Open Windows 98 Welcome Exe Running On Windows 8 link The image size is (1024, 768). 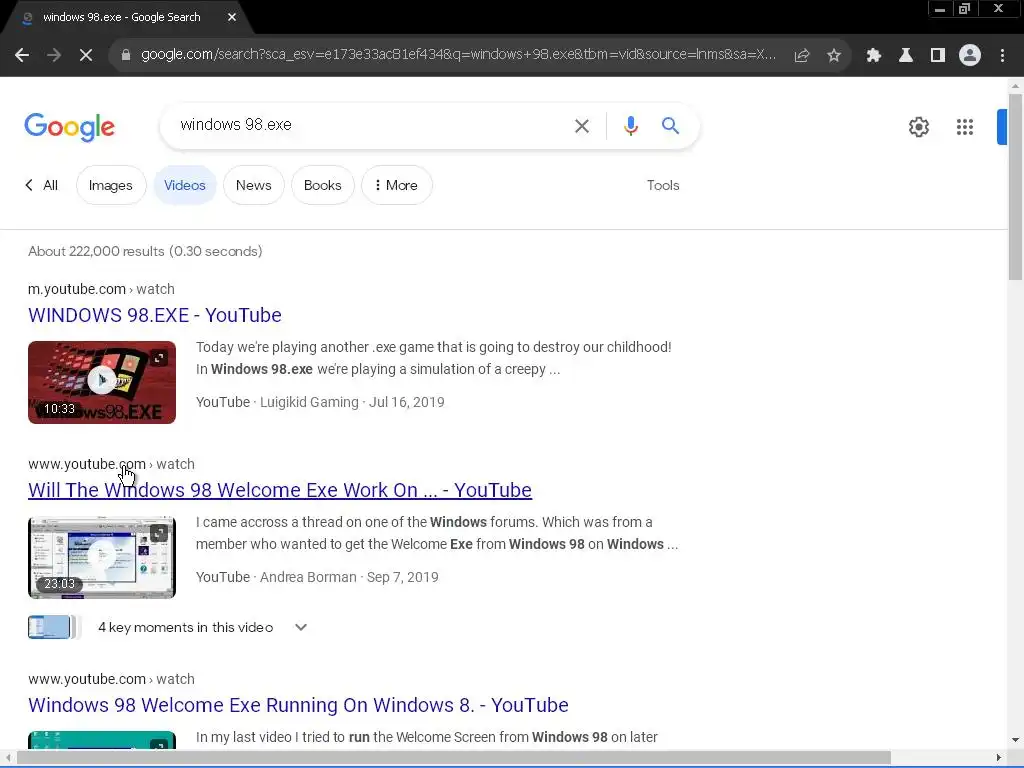pos(298,705)
